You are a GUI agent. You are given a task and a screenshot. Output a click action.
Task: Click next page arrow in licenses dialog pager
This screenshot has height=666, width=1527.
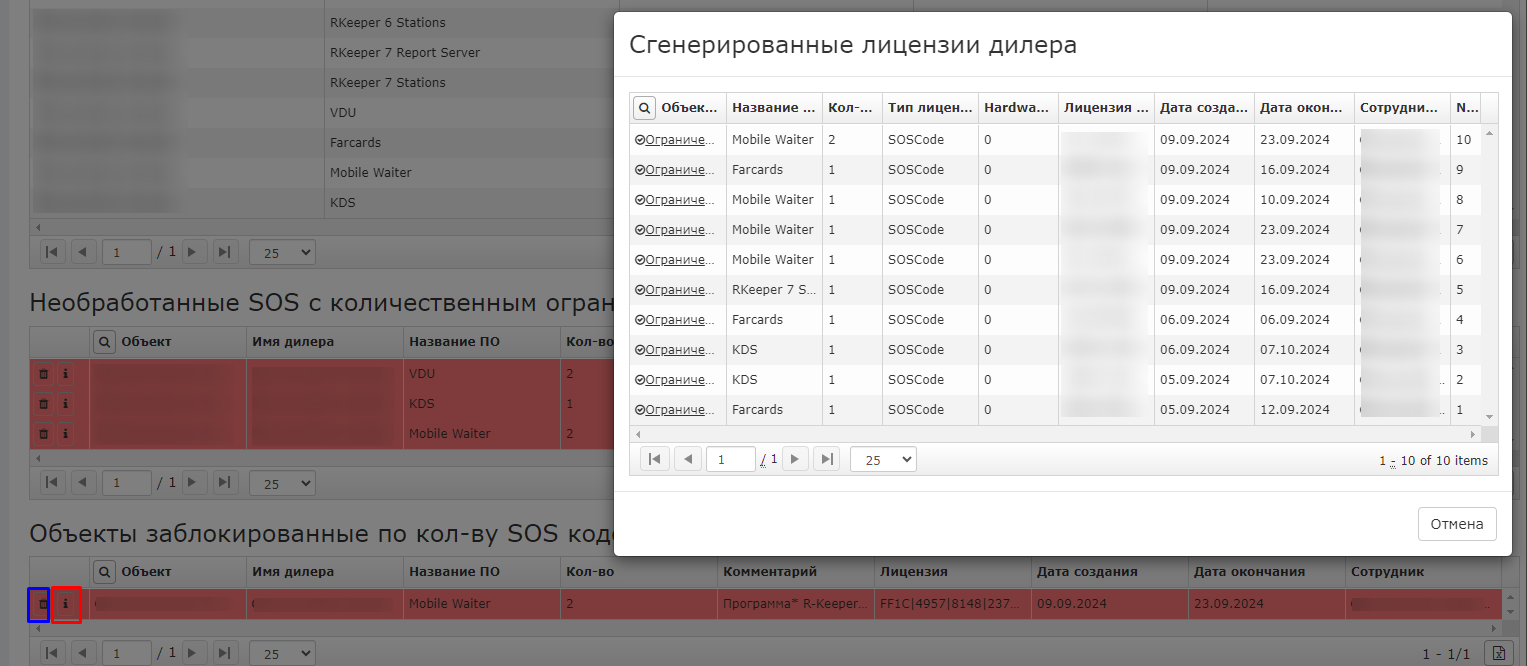[x=795, y=459]
